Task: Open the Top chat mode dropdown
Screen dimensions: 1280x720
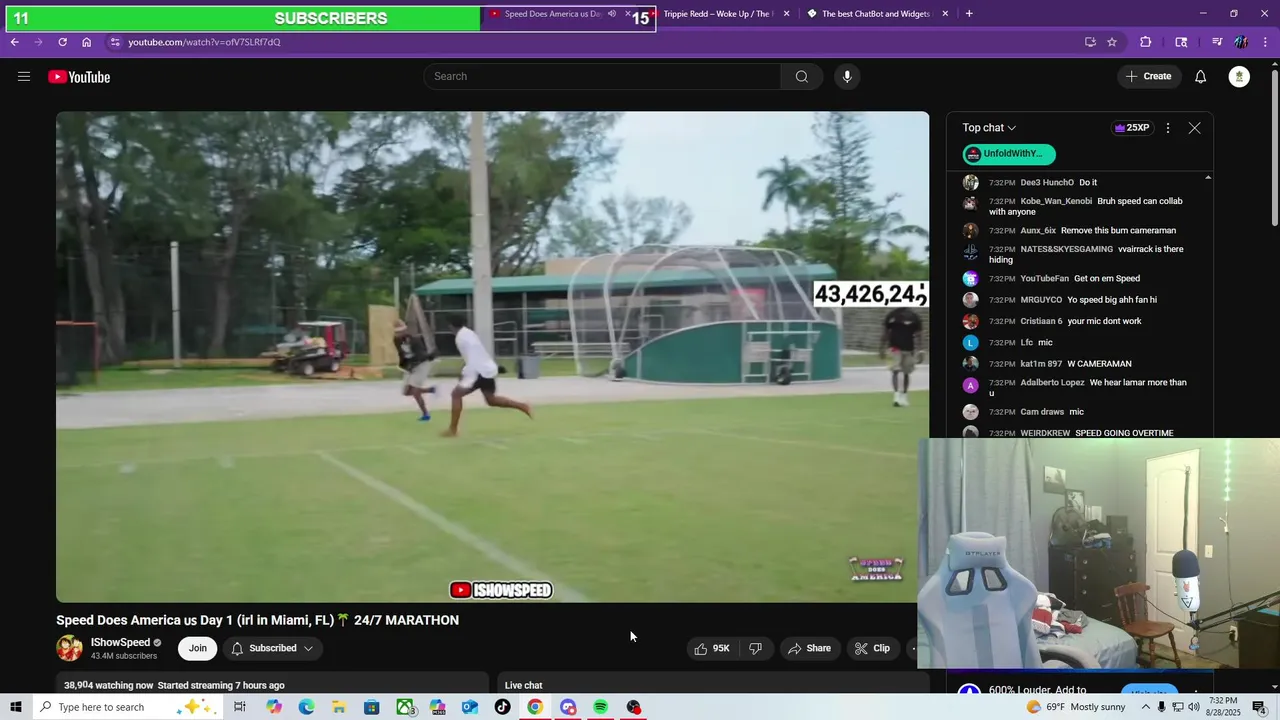Action: pos(989,128)
